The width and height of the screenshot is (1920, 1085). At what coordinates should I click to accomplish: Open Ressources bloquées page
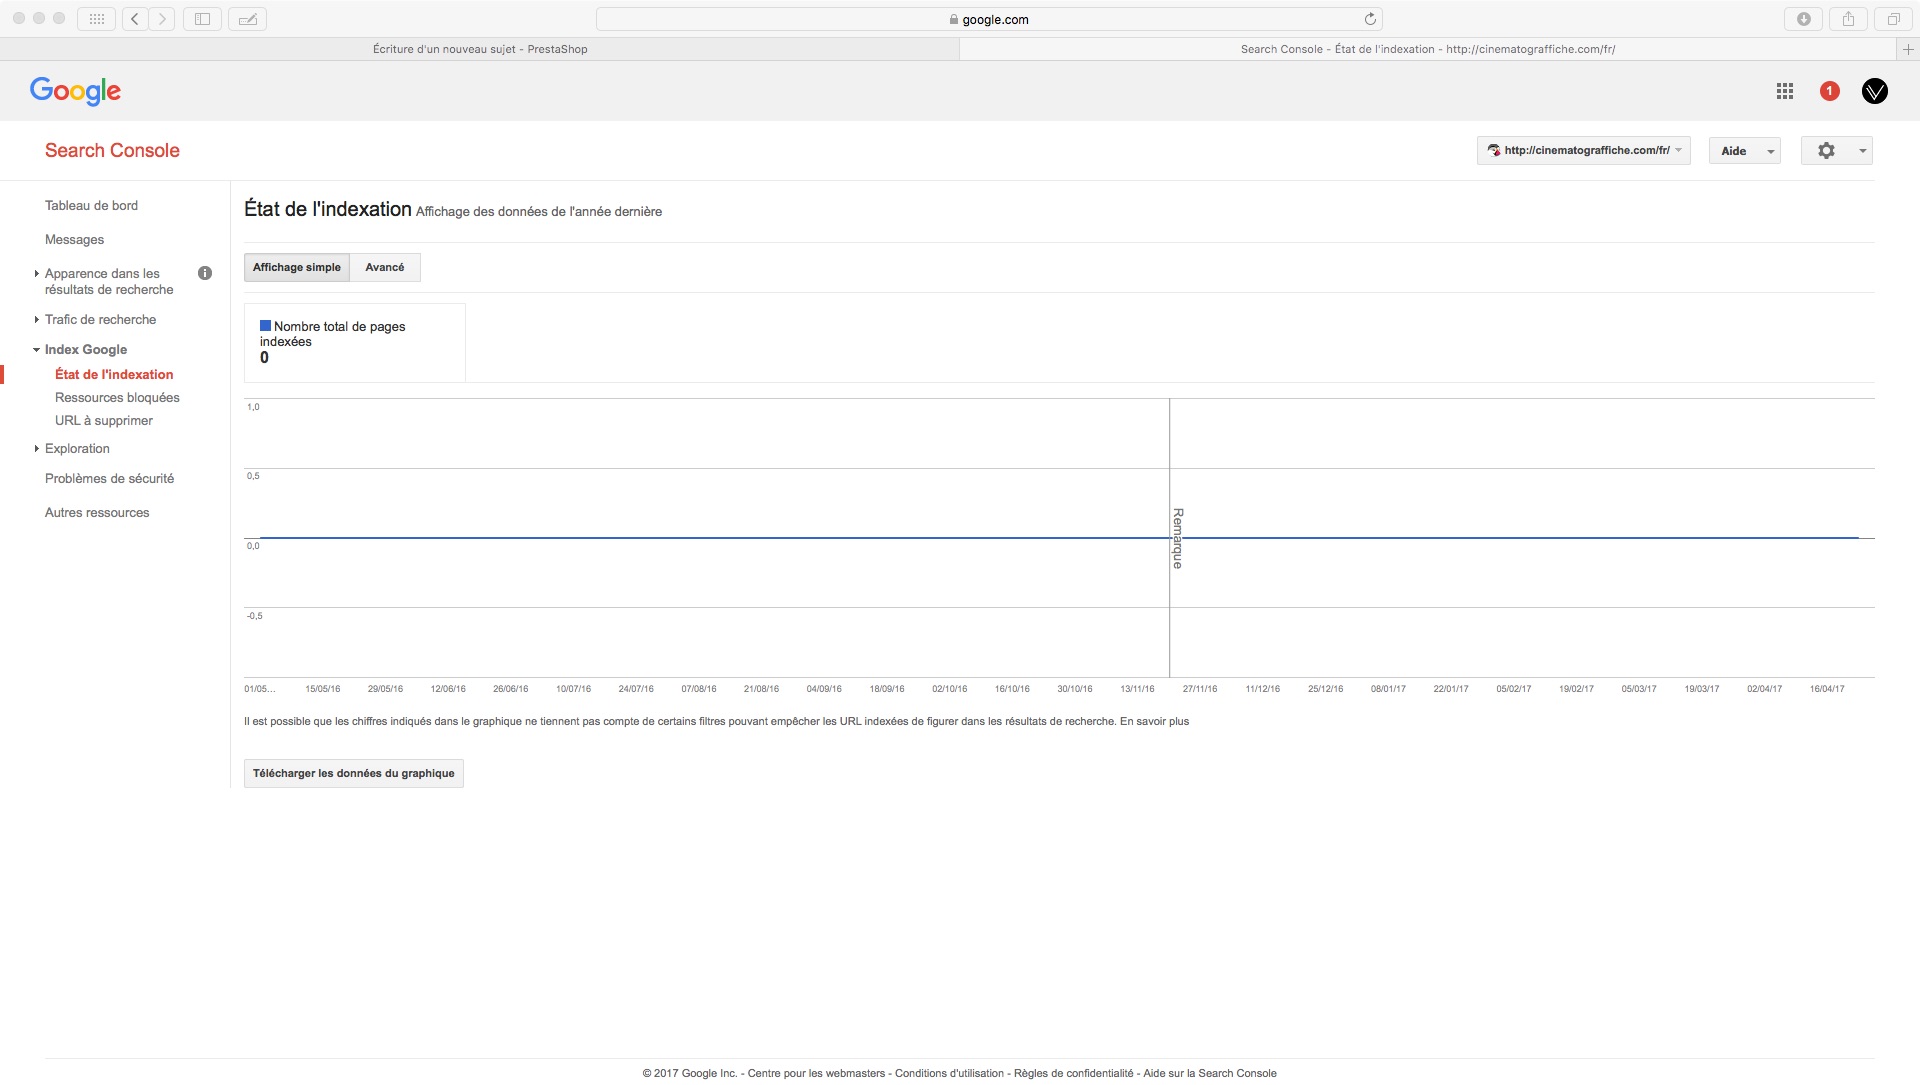(117, 398)
